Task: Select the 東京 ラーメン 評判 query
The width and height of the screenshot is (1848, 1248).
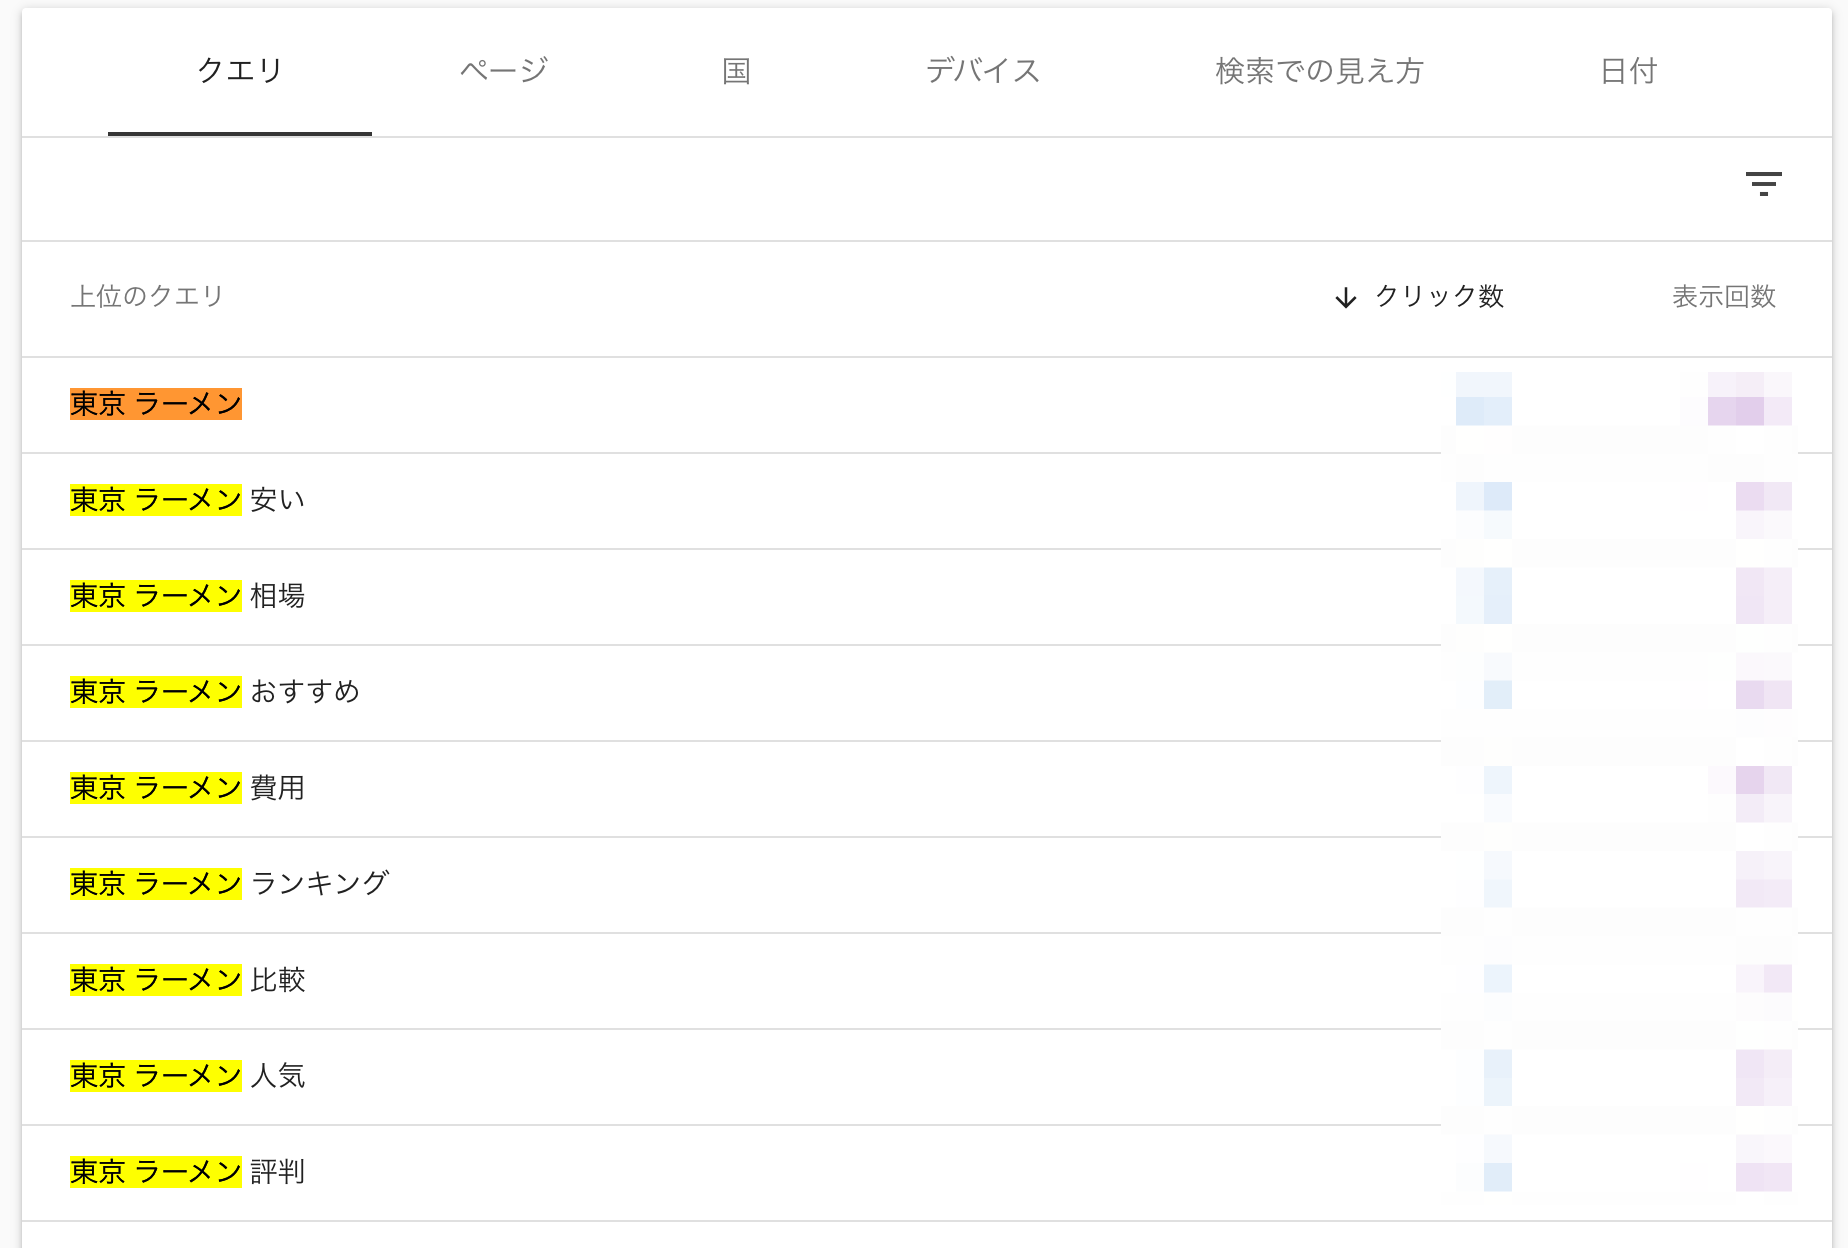Action: click(x=186, y=1172)
